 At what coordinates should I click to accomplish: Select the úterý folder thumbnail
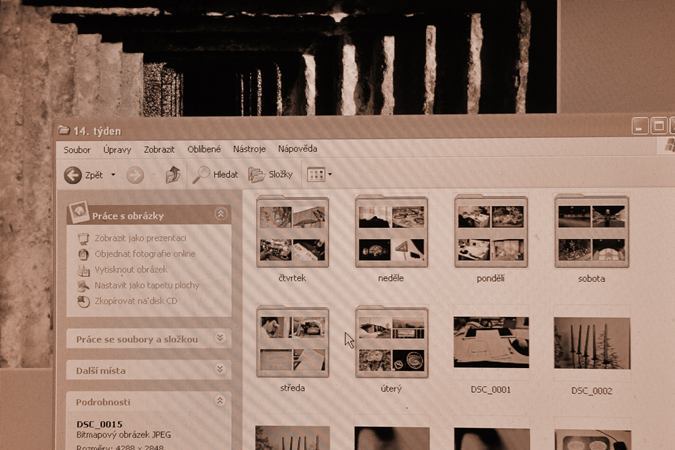click(391, 342)
